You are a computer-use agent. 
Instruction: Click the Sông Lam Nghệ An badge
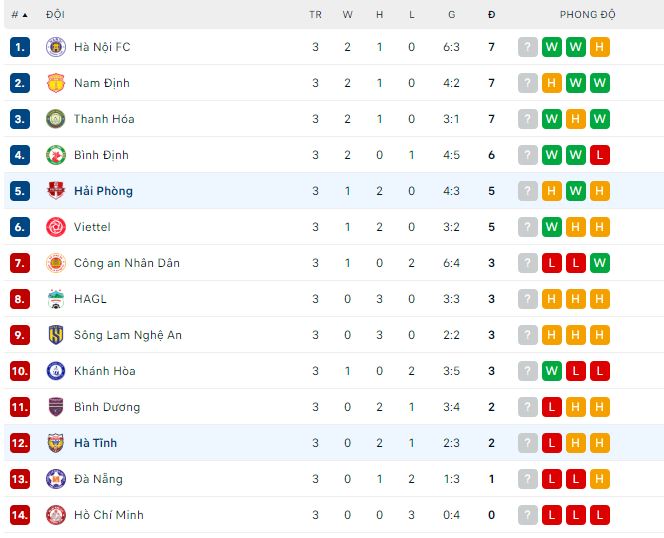coord(56,335)
